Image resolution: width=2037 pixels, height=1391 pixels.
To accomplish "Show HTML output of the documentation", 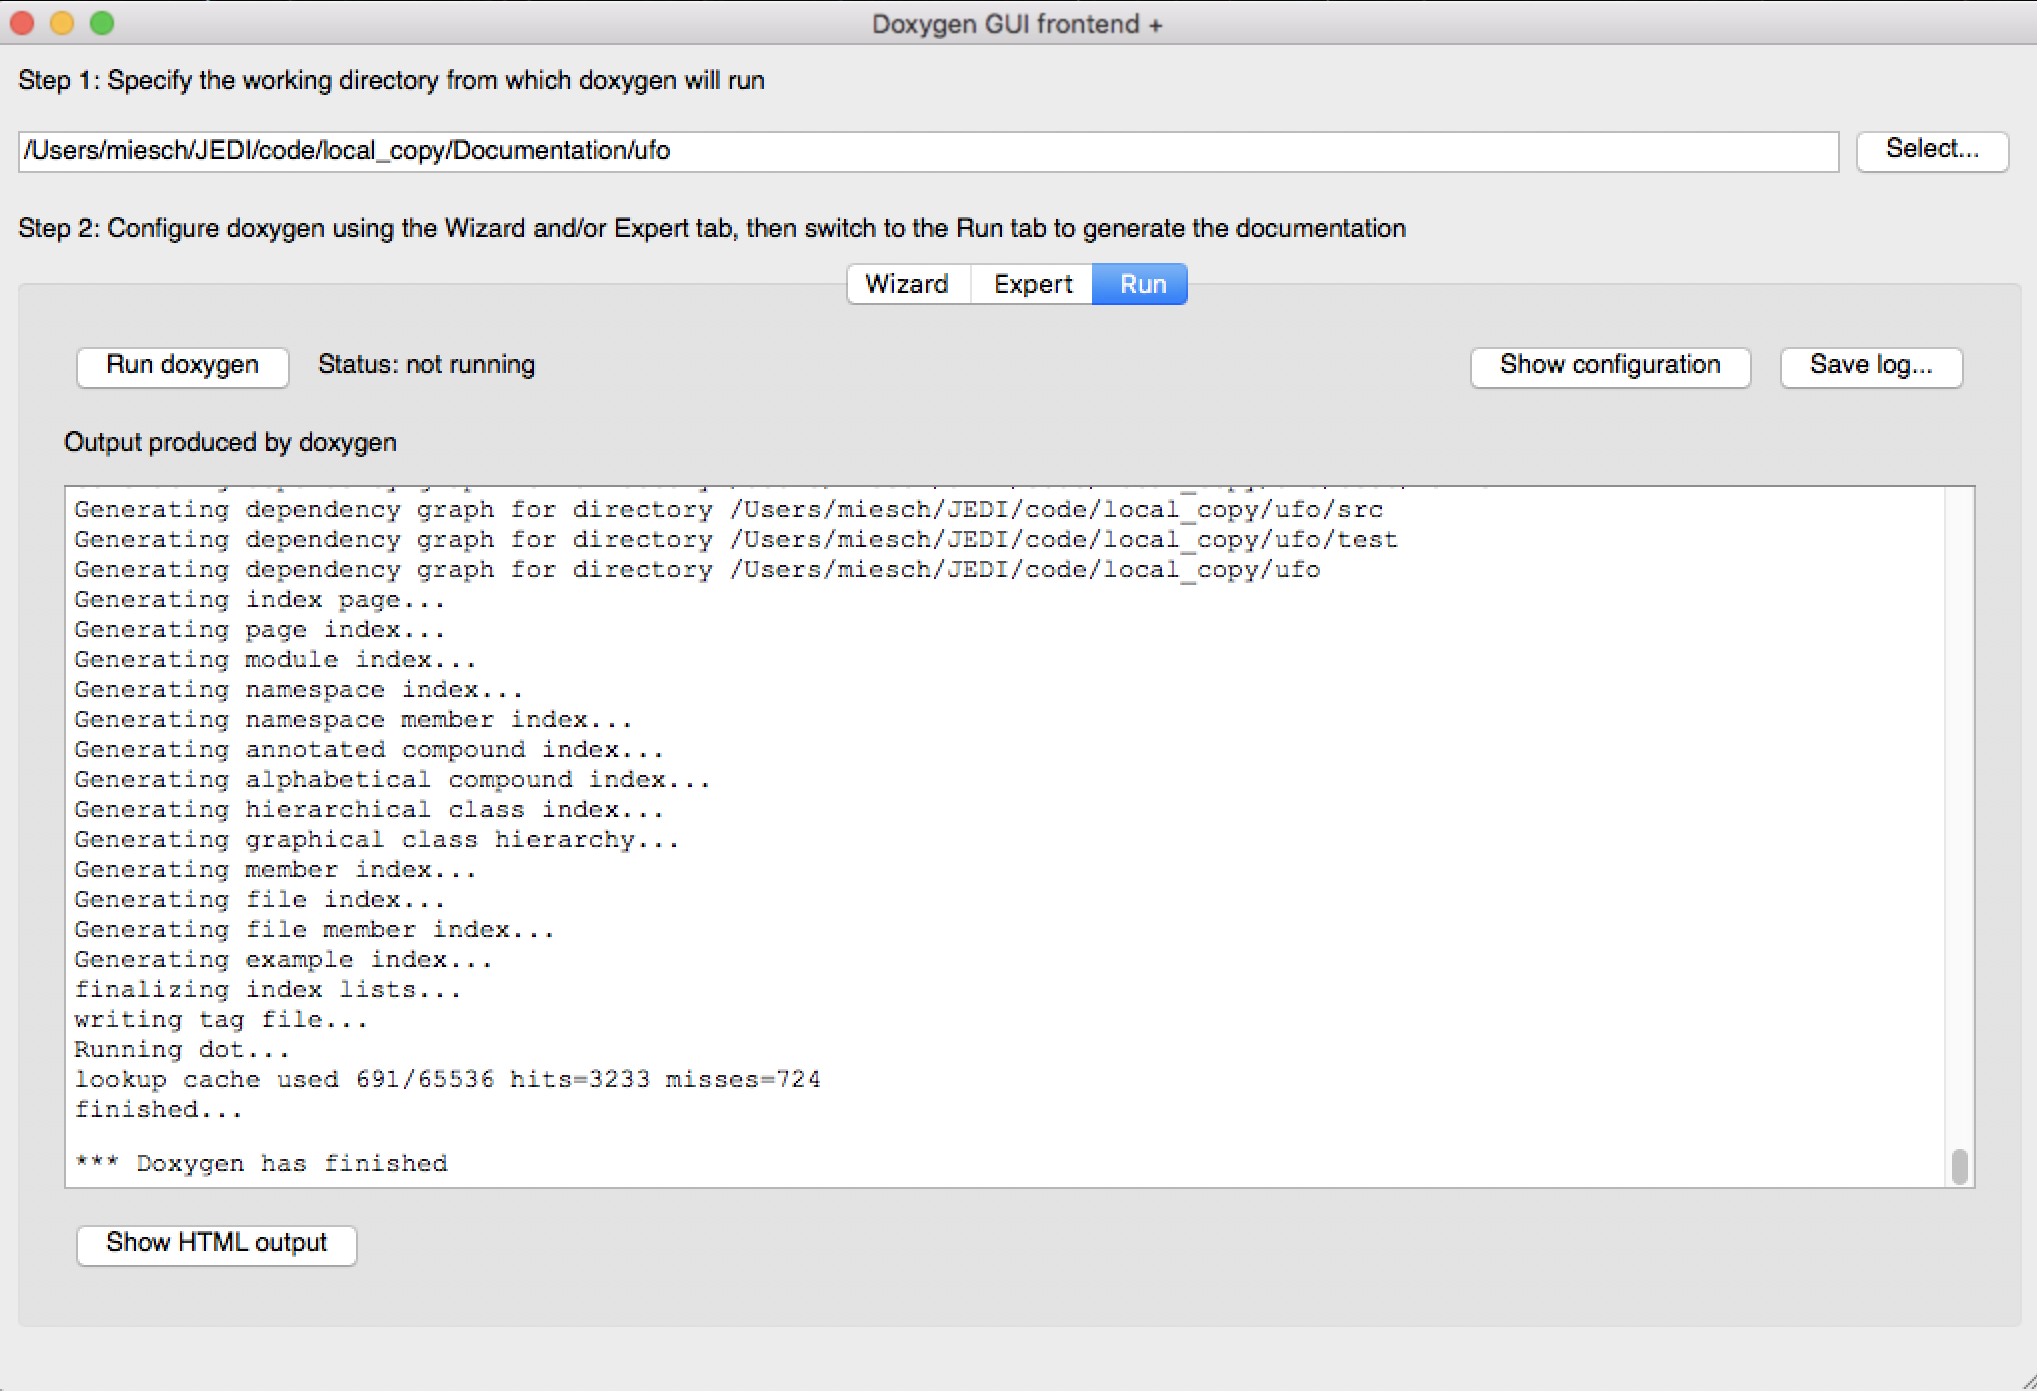I will pos(217,1244).
